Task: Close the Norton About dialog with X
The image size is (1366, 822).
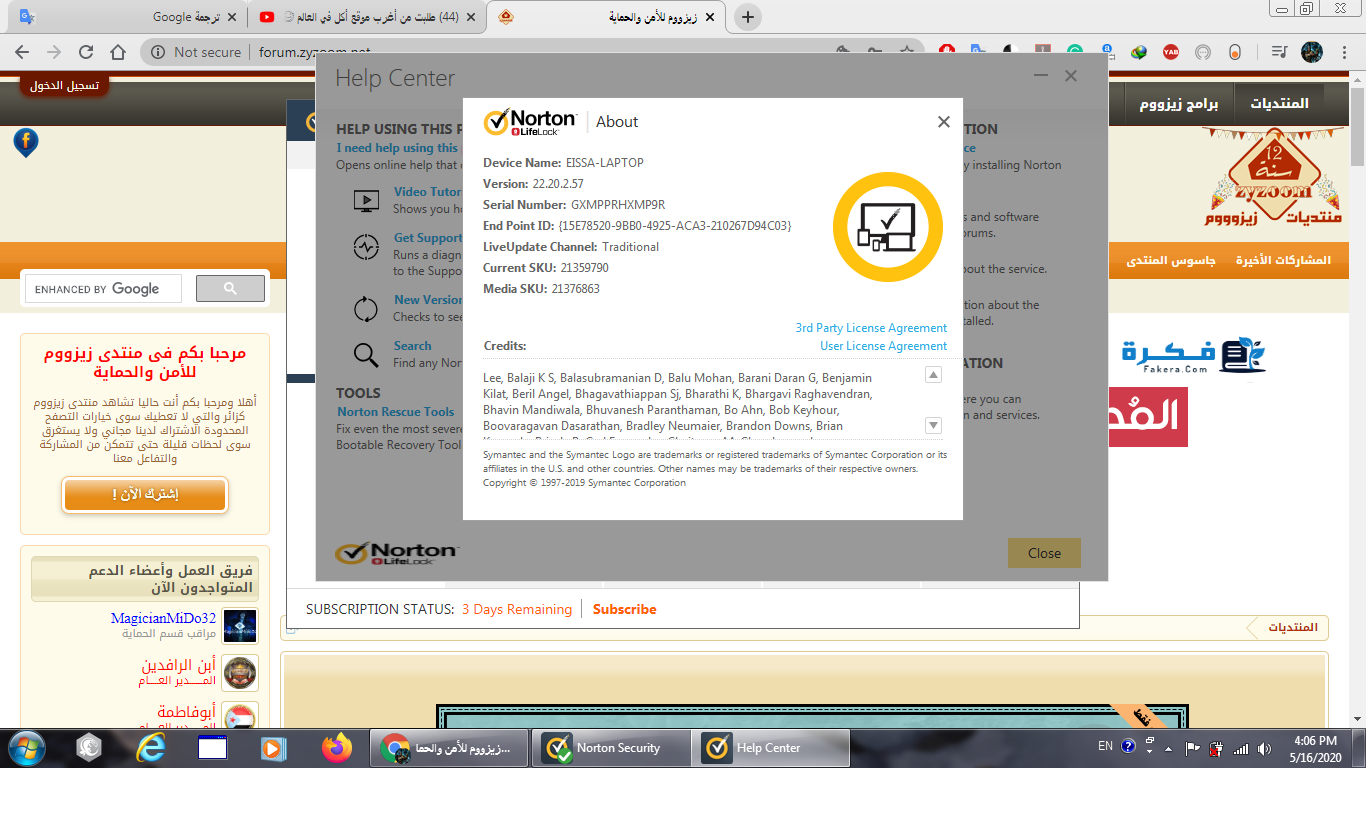Action: pos(943,122)
